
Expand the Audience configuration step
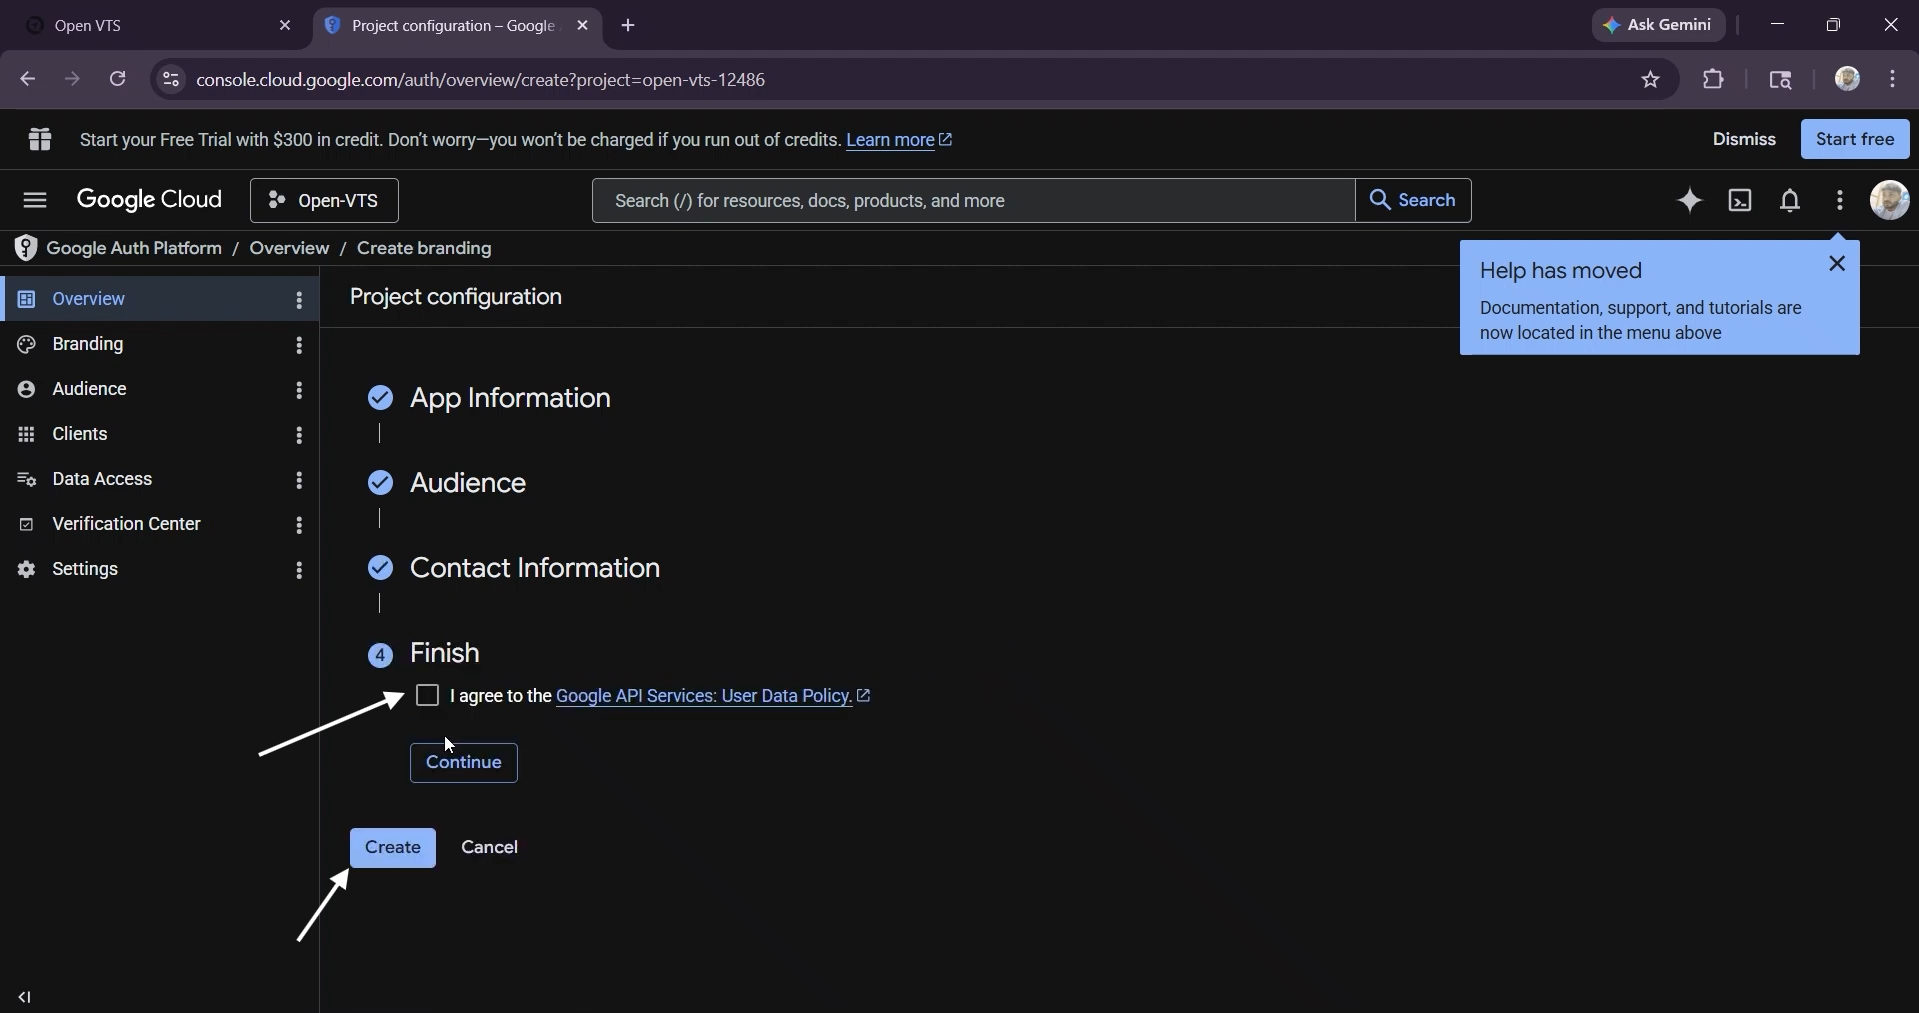point(468,483)
